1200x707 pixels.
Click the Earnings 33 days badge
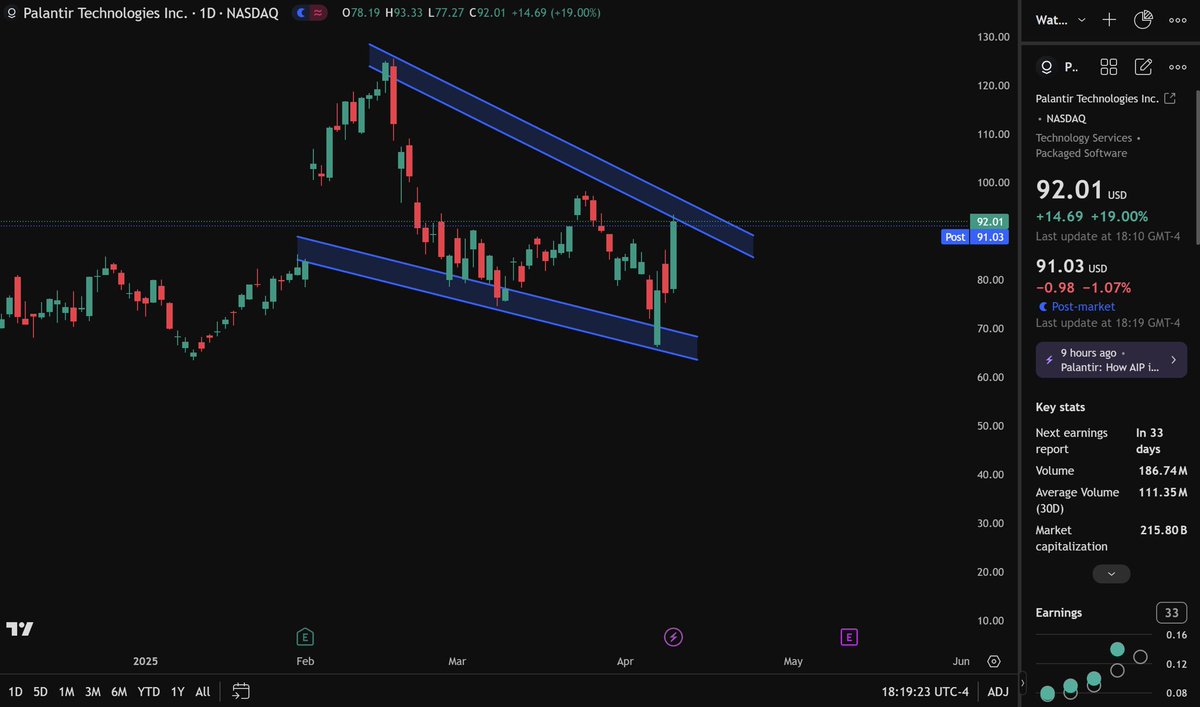[x=1170, y=613]
